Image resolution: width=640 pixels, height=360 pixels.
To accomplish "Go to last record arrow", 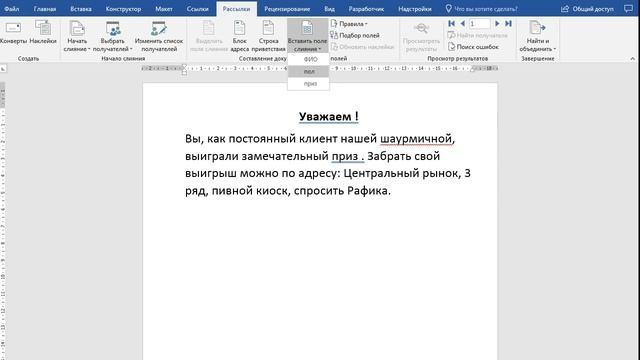I will [508, 24].
